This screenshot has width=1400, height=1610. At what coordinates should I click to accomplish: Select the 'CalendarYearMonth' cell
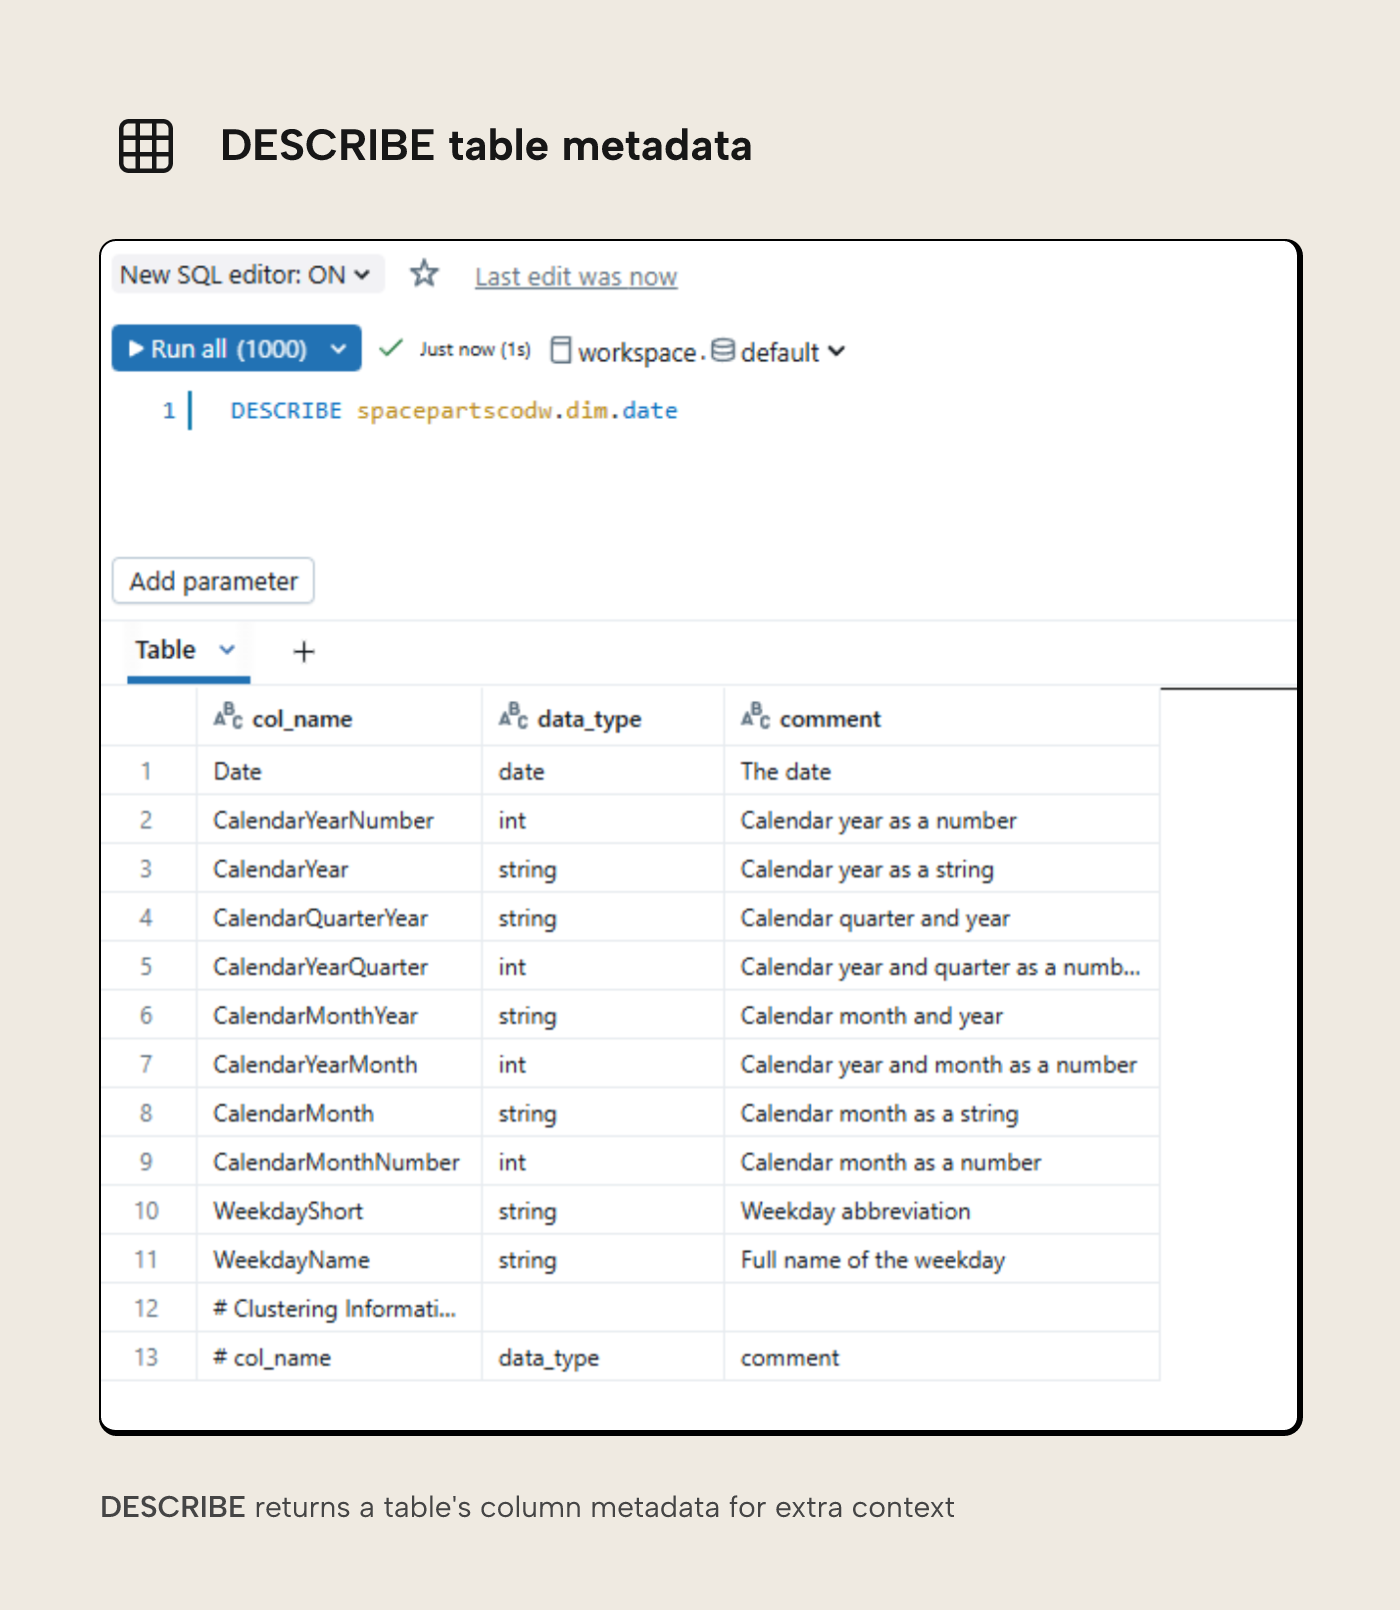[339, 1065]
